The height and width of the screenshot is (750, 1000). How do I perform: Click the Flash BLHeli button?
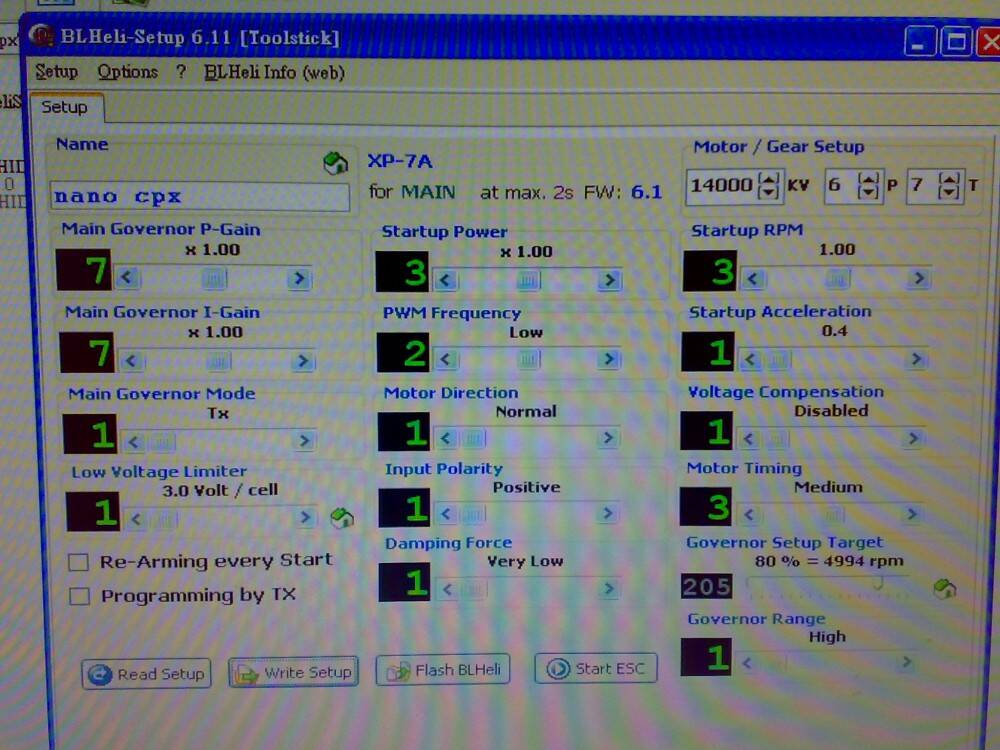coord(443,670)
